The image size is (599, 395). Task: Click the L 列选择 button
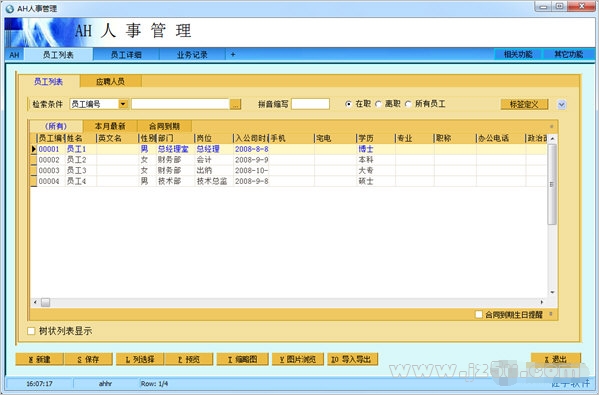tap(140, 359)
